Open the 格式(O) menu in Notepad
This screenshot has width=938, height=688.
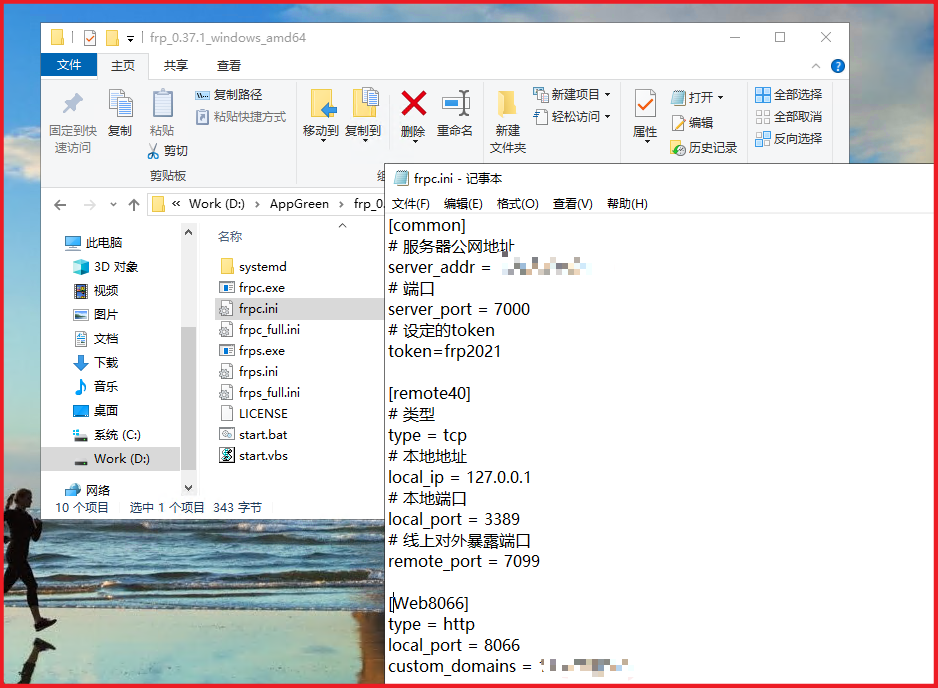(x=518, y=203)
